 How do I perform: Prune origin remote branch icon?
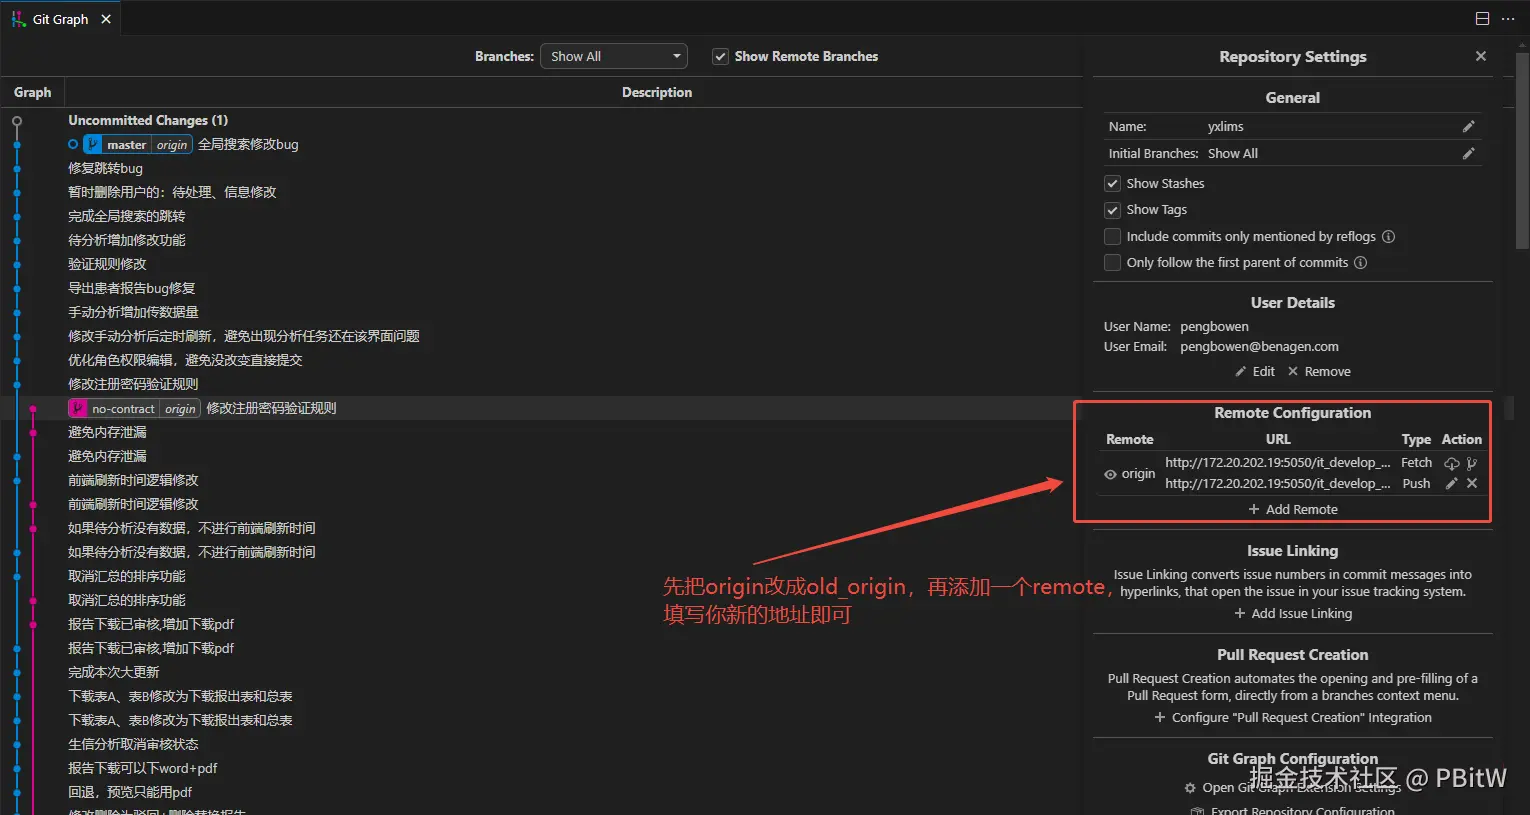1472,464
